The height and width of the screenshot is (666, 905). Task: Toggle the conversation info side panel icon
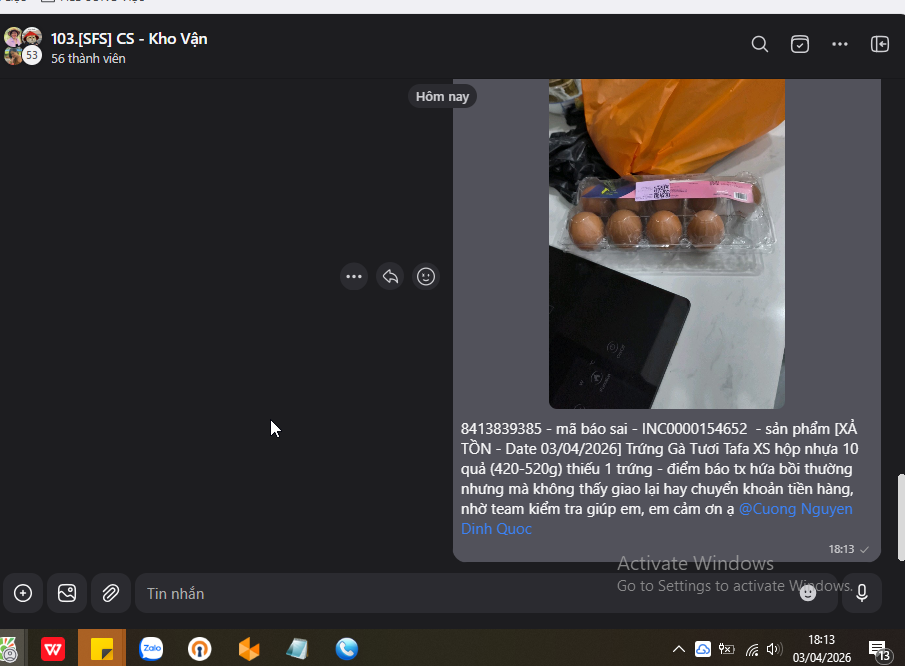pos(880,44)
